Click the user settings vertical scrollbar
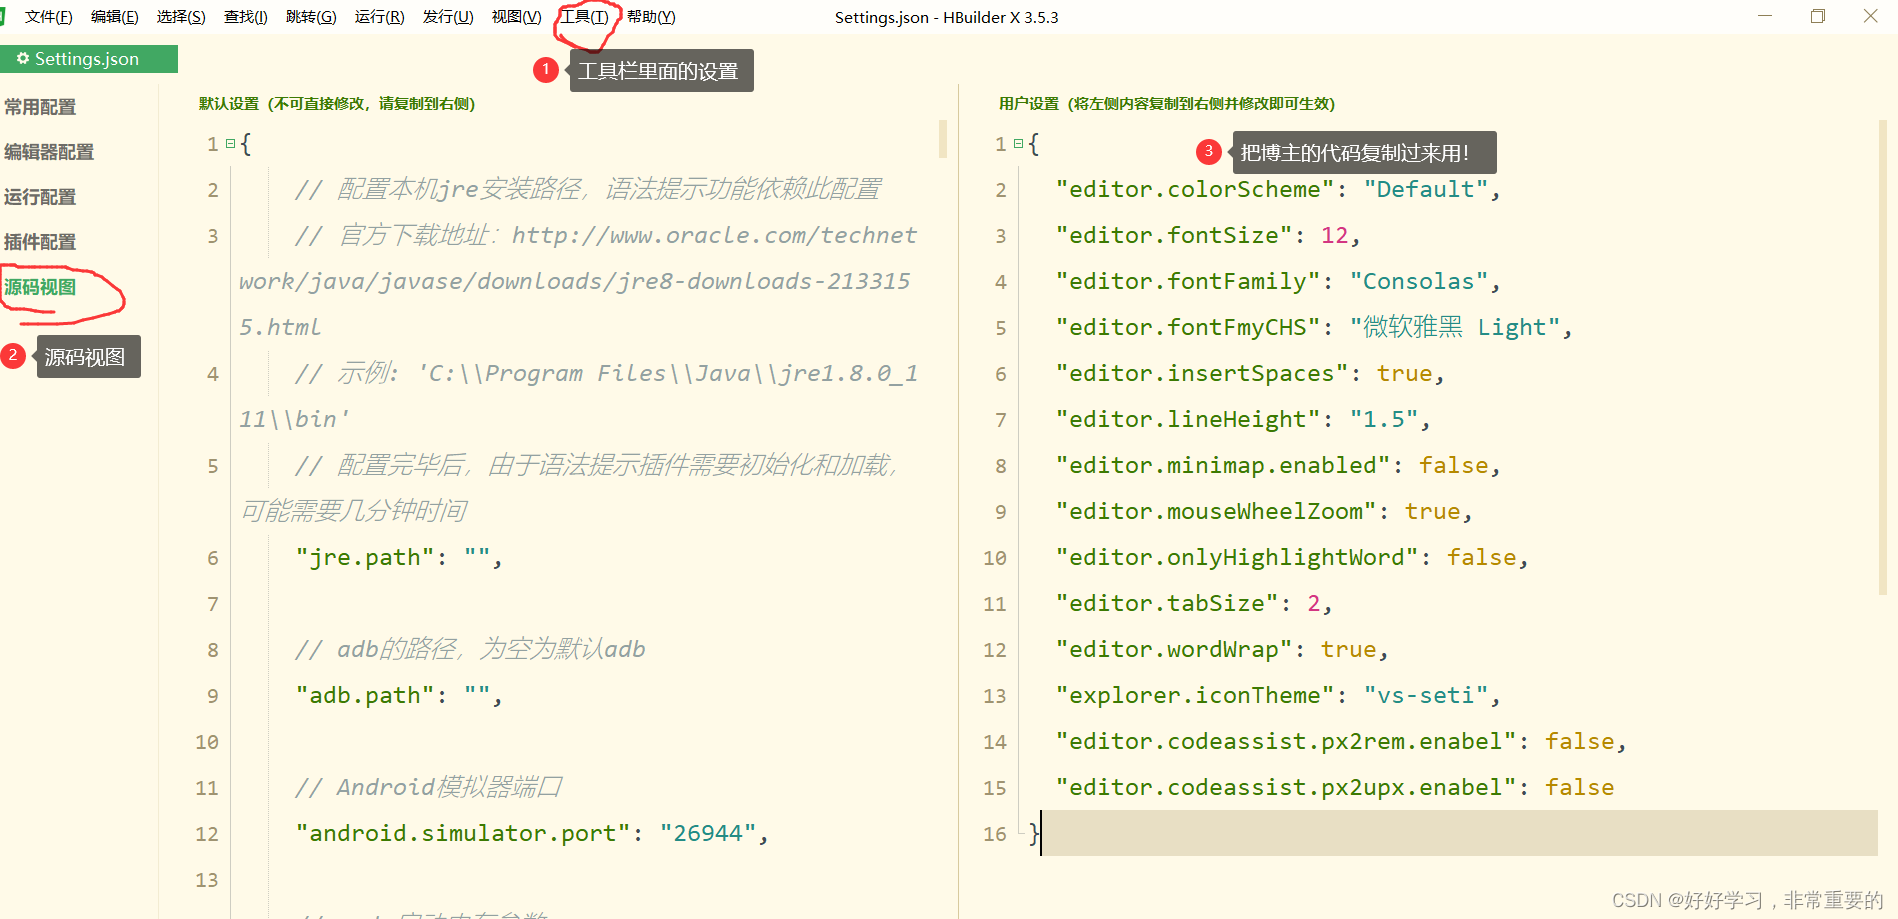The width and height of the screenshot is (1898, 919). click(x=1883, y=357)
